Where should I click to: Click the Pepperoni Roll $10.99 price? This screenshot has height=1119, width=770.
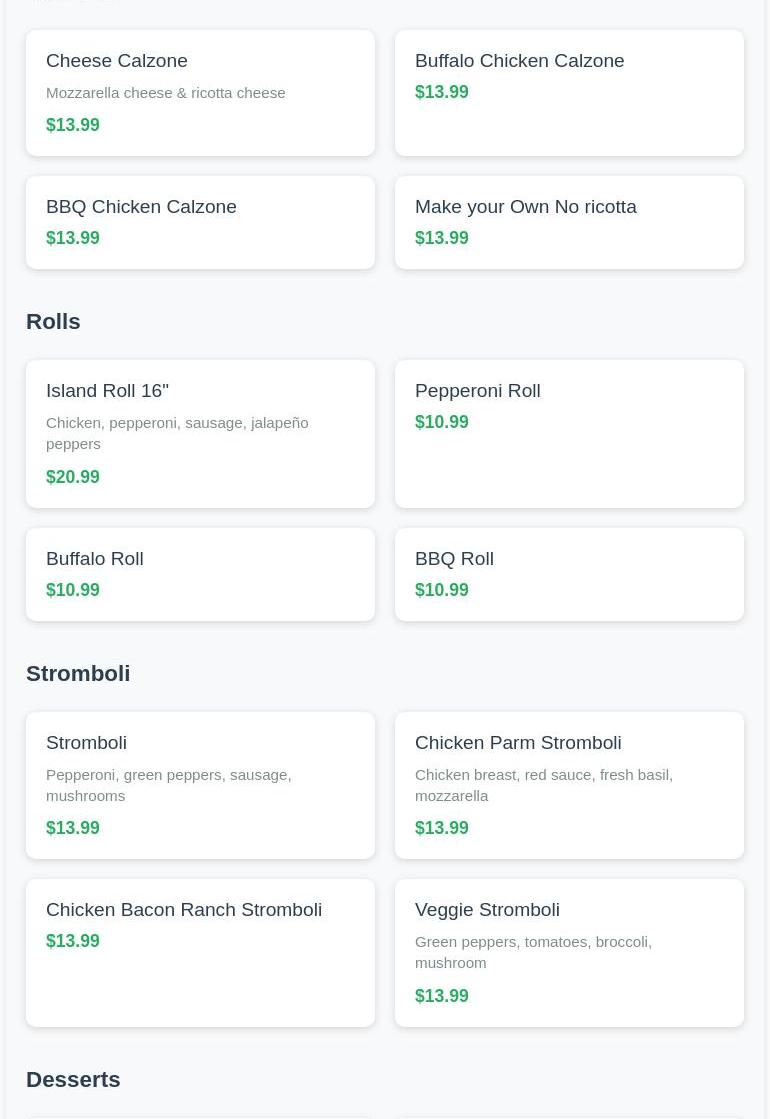point(442,422)
